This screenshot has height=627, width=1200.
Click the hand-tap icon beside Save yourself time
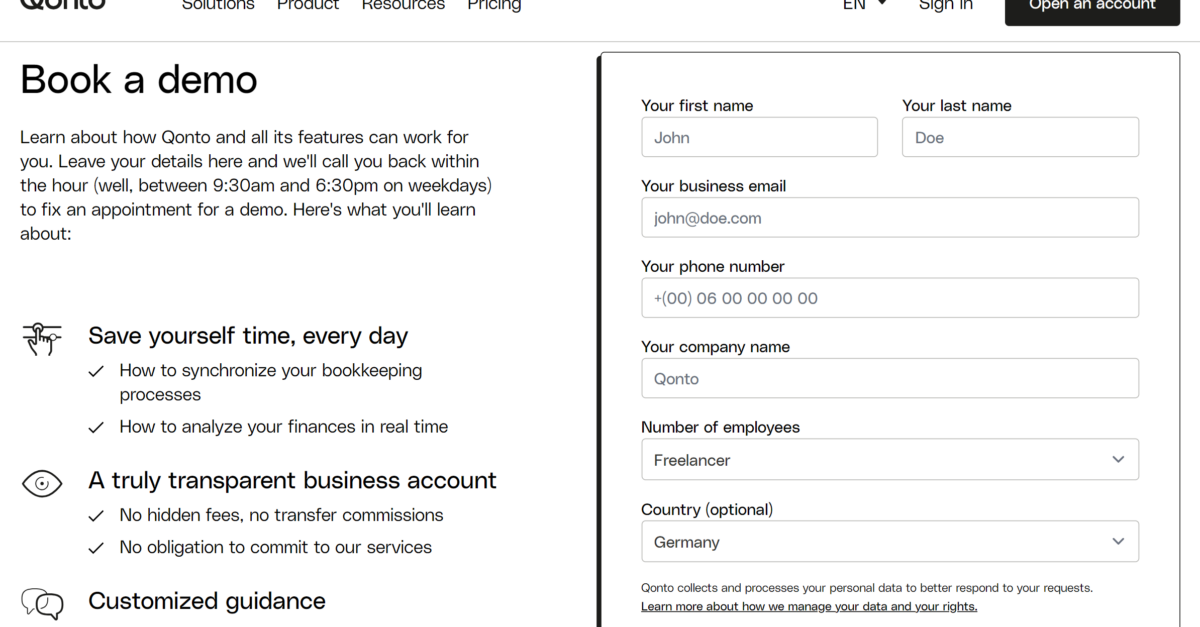(42, 339)
